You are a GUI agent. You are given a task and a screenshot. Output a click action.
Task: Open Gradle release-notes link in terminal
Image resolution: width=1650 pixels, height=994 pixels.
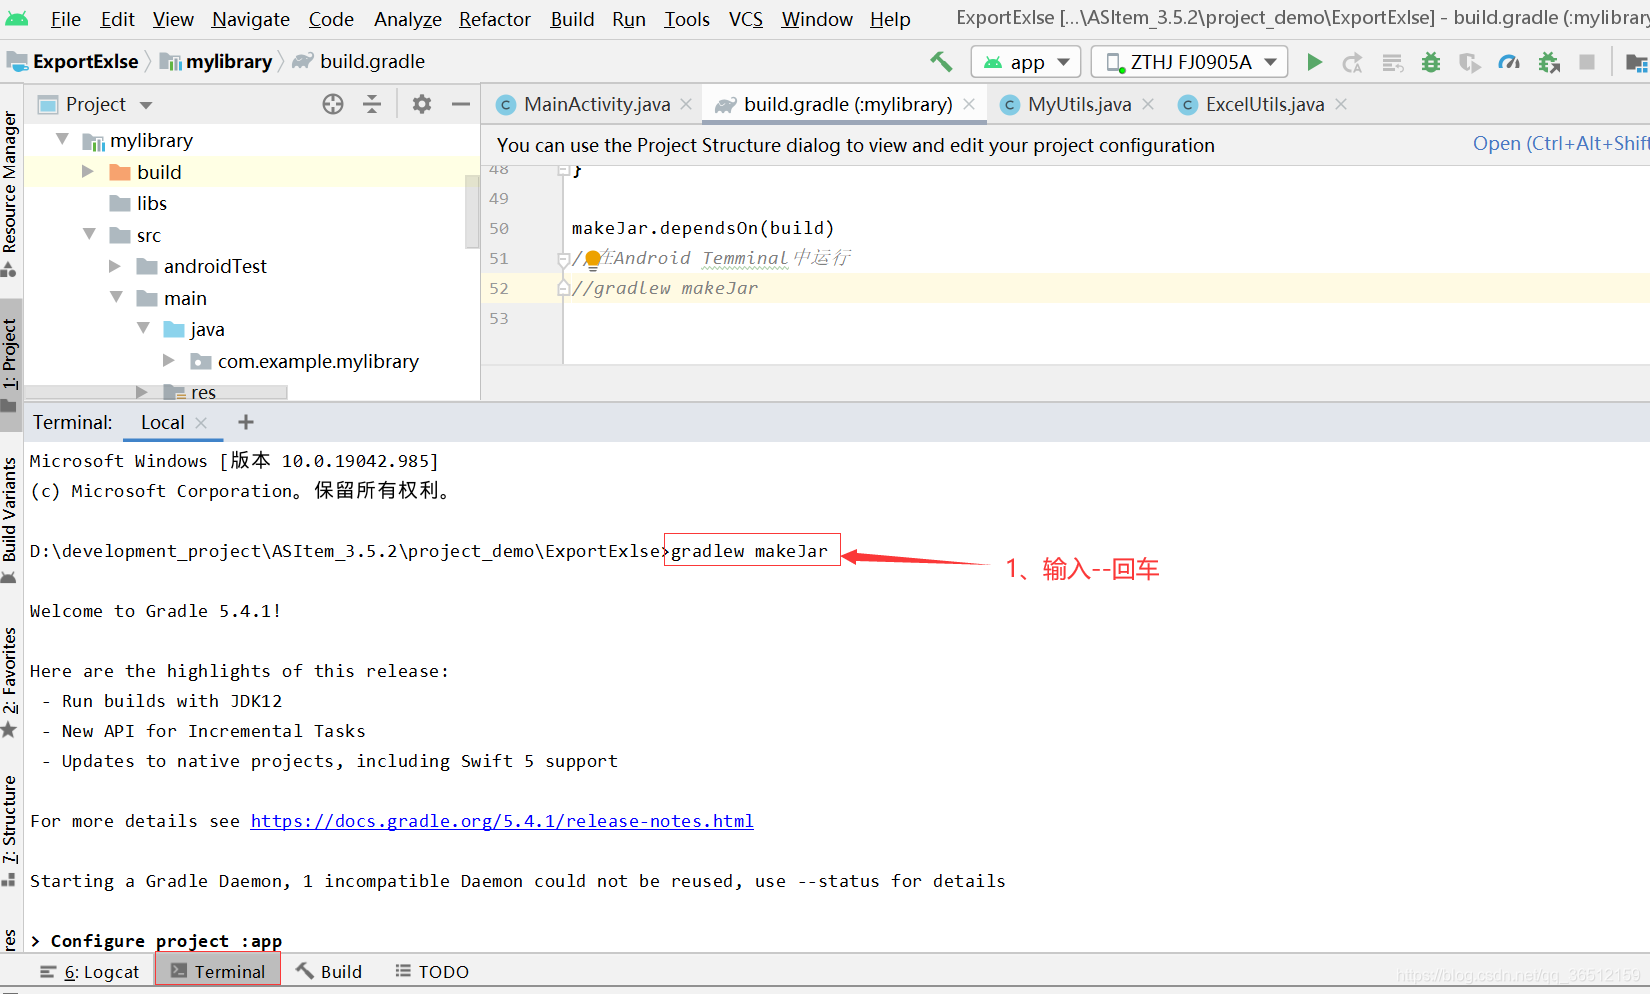pos(502,821)
